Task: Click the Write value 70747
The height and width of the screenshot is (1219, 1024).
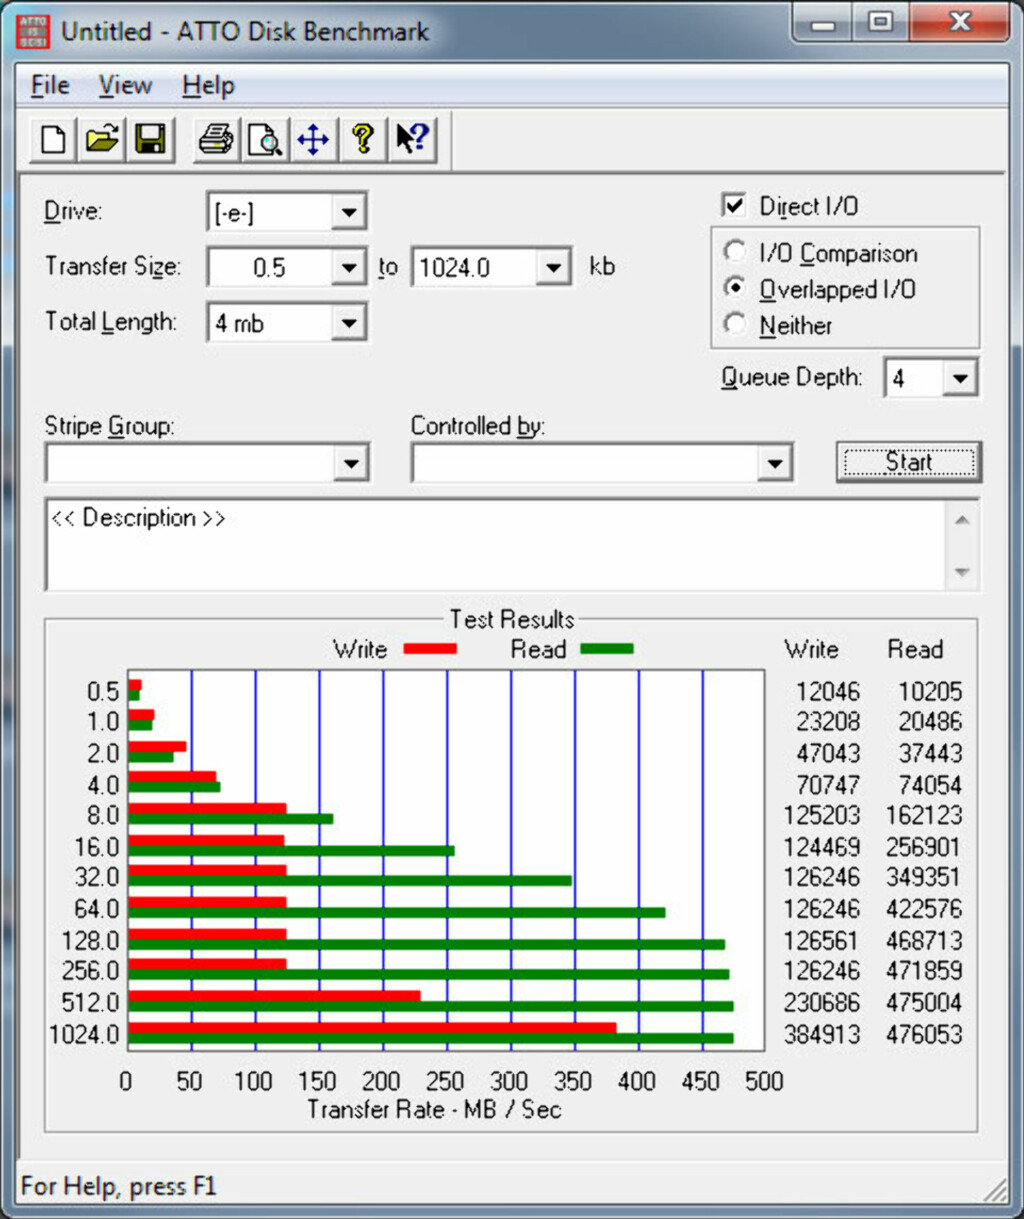Action: [x=828, y=785]
